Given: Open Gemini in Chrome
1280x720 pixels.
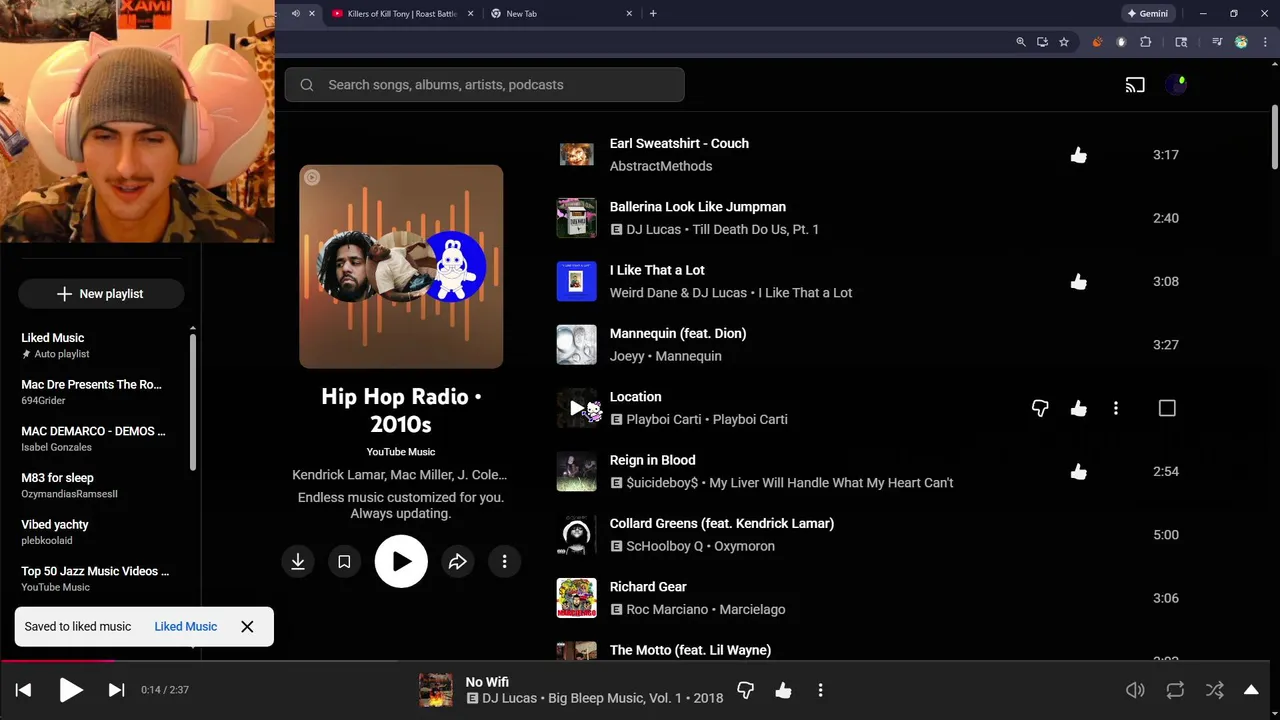Looking at the screenshot, I should point(1148,14).
